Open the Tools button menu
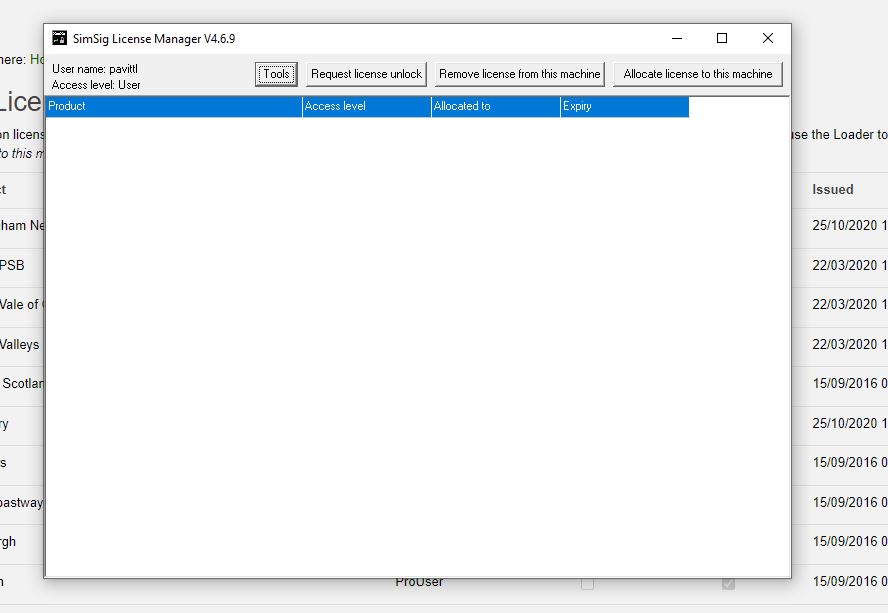This screenshot has width=888, height=613. point(276,74)
